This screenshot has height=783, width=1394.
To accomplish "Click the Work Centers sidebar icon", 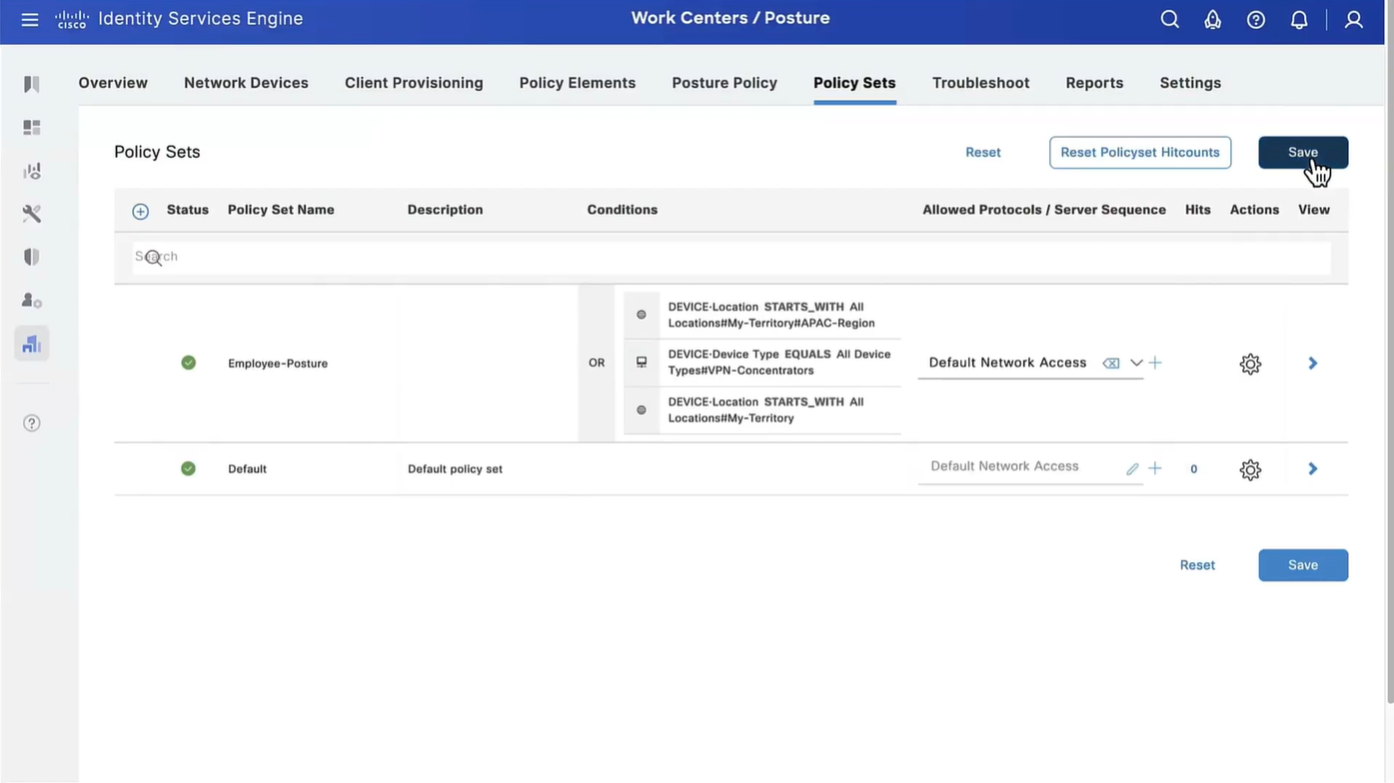I will [x=32, y=344].
